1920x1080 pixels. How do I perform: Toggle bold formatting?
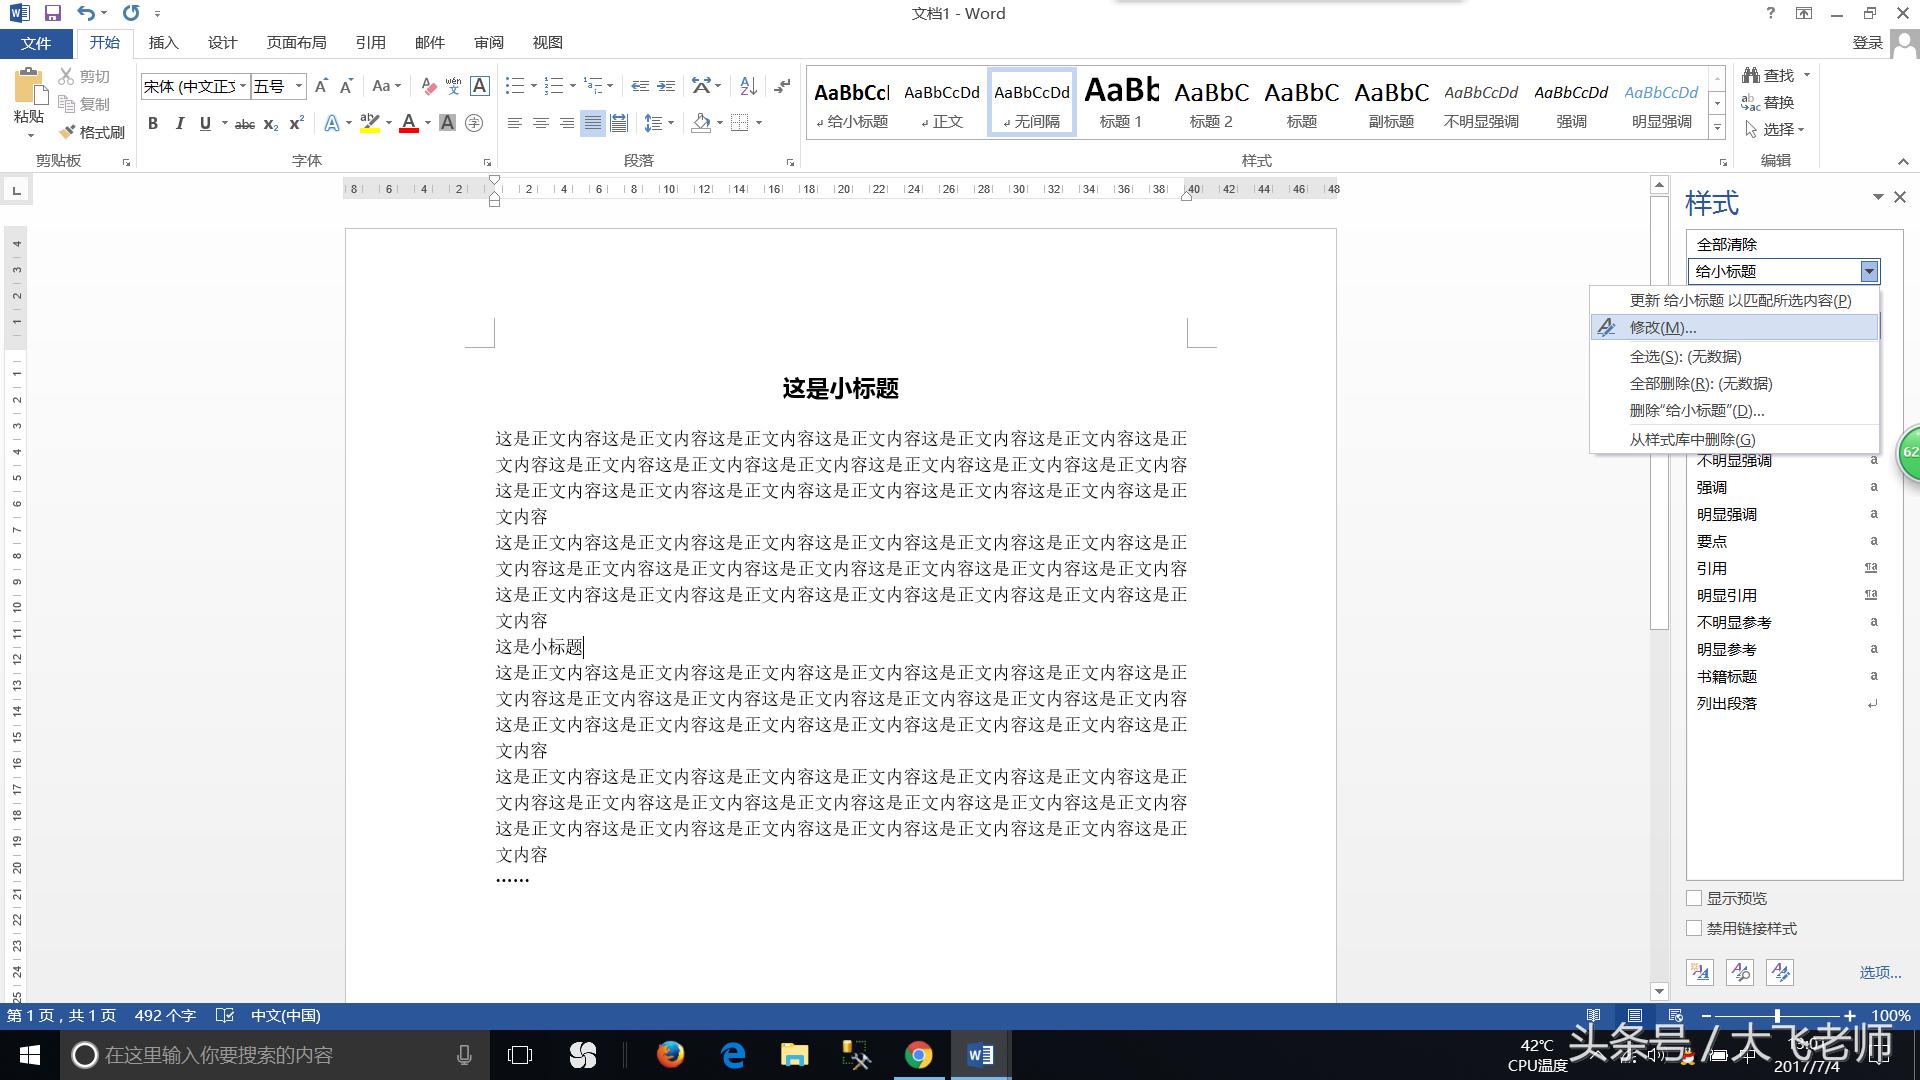153,123
